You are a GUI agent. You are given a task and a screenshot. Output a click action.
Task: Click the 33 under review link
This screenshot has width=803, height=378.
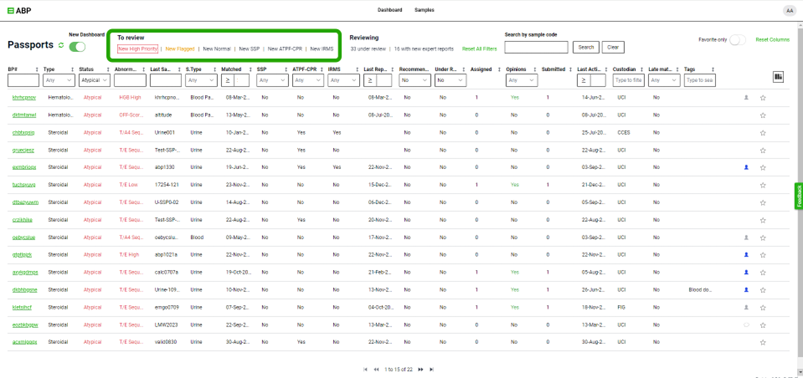[368, 49]
